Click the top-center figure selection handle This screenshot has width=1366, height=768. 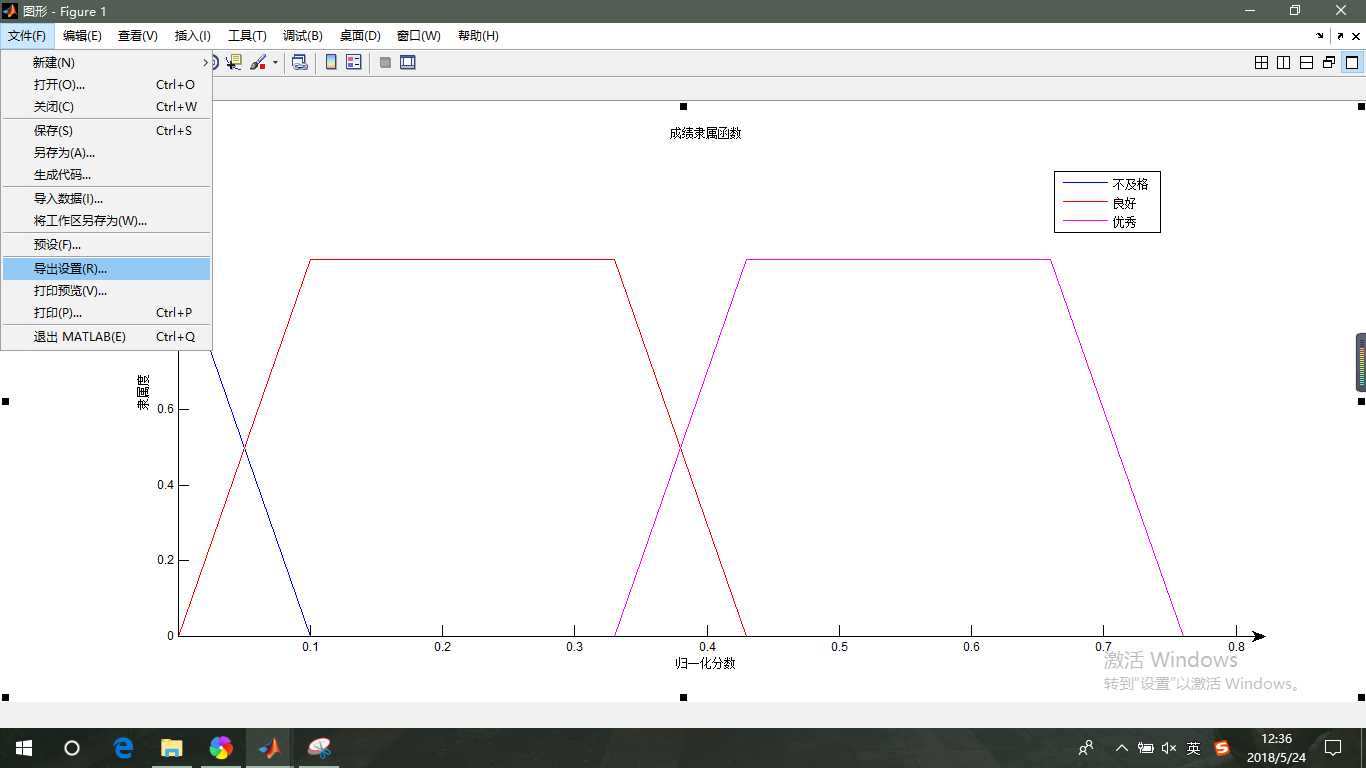(x=683, y=106)
